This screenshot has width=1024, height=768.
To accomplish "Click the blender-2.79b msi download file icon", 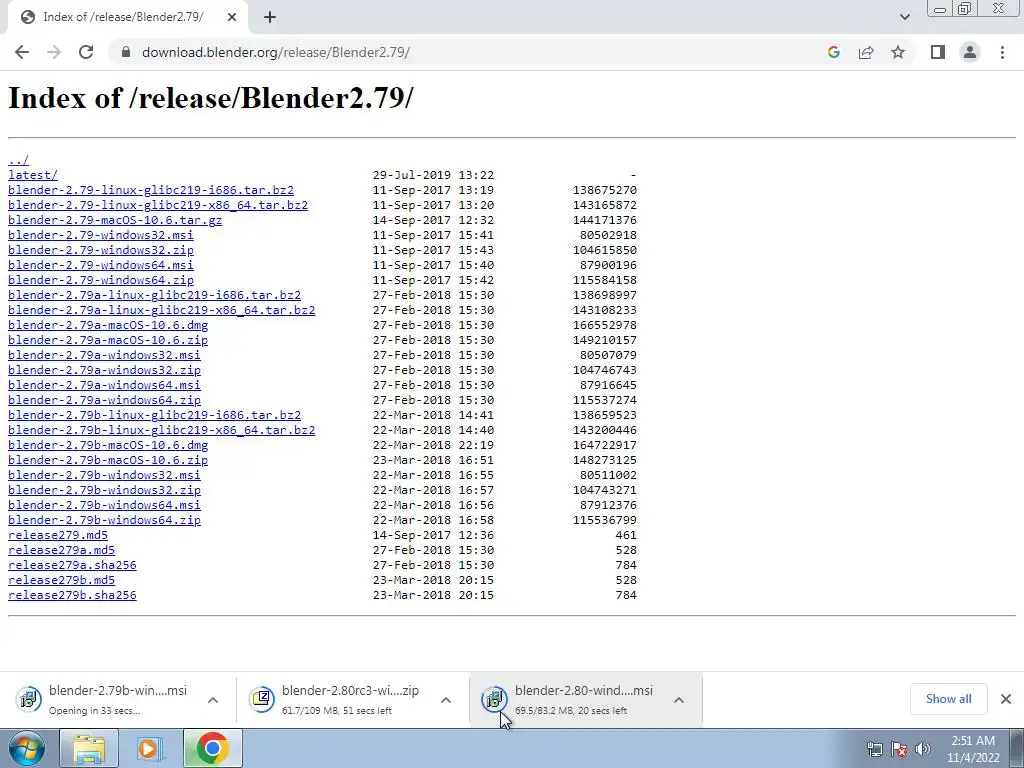I will 28,699.
